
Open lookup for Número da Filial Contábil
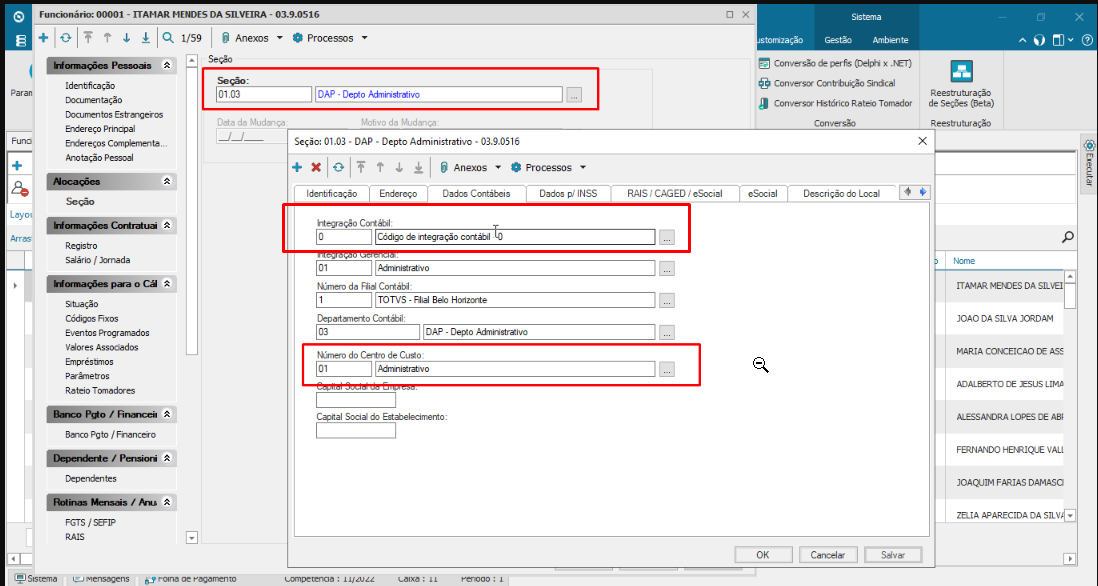point(667,300)
